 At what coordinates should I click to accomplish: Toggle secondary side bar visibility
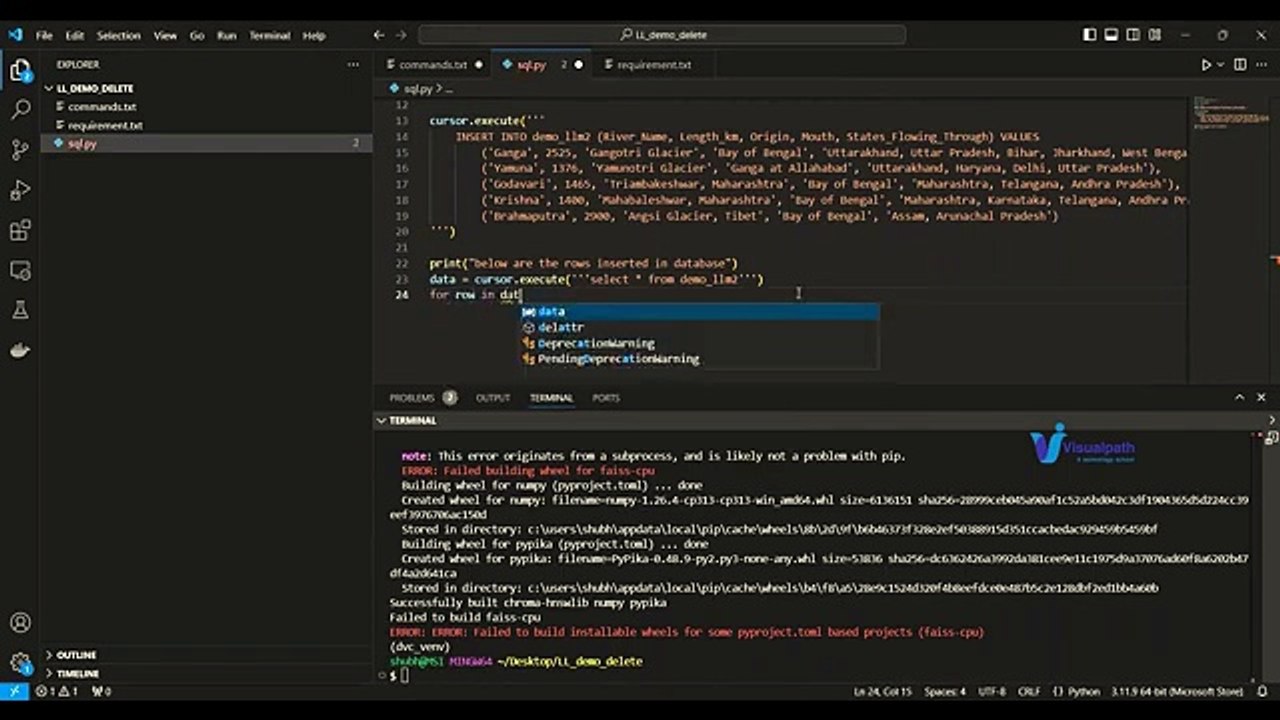pos(1133,35)
